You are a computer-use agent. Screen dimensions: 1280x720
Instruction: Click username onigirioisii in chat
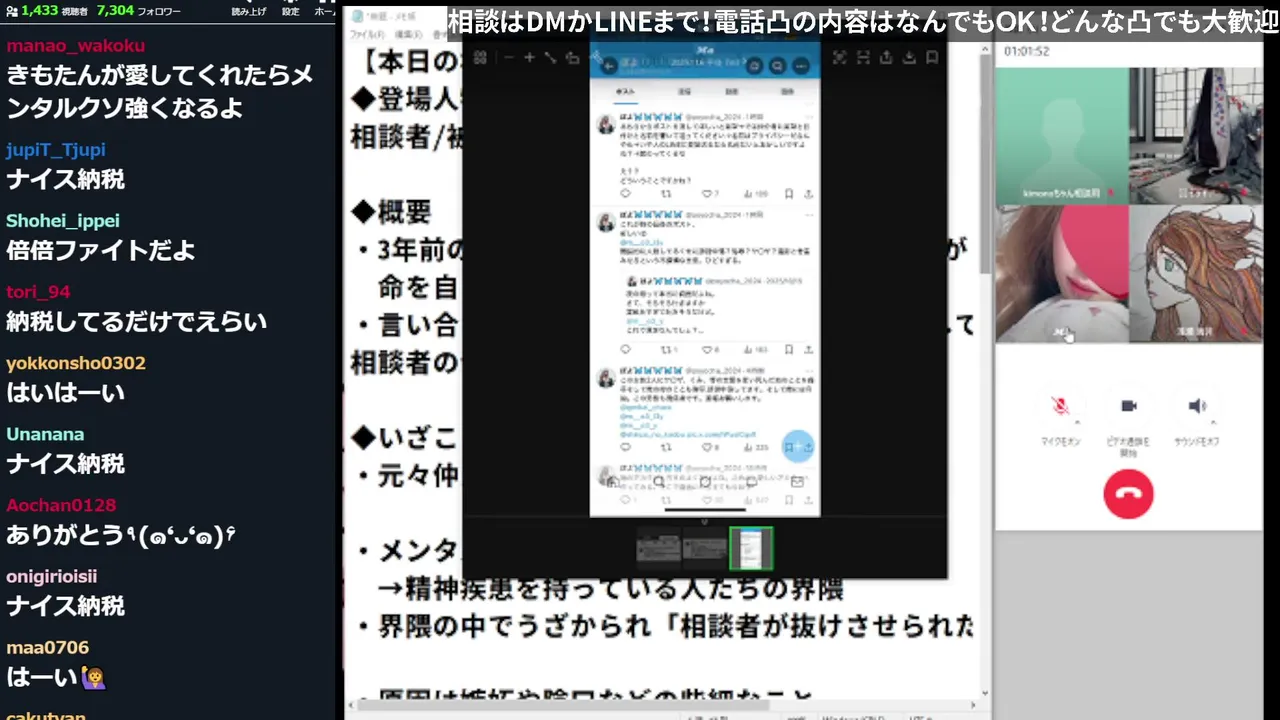pos(51,576)
